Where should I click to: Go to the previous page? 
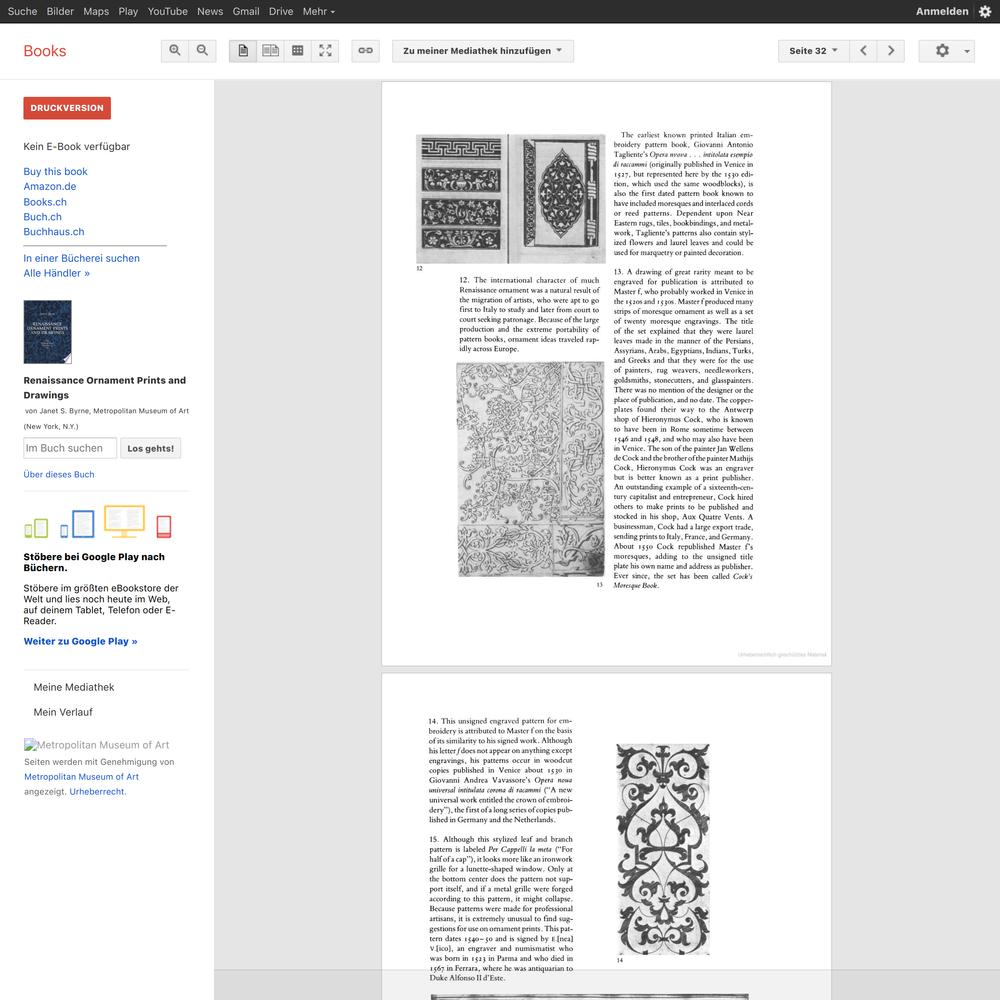(863, 51)
